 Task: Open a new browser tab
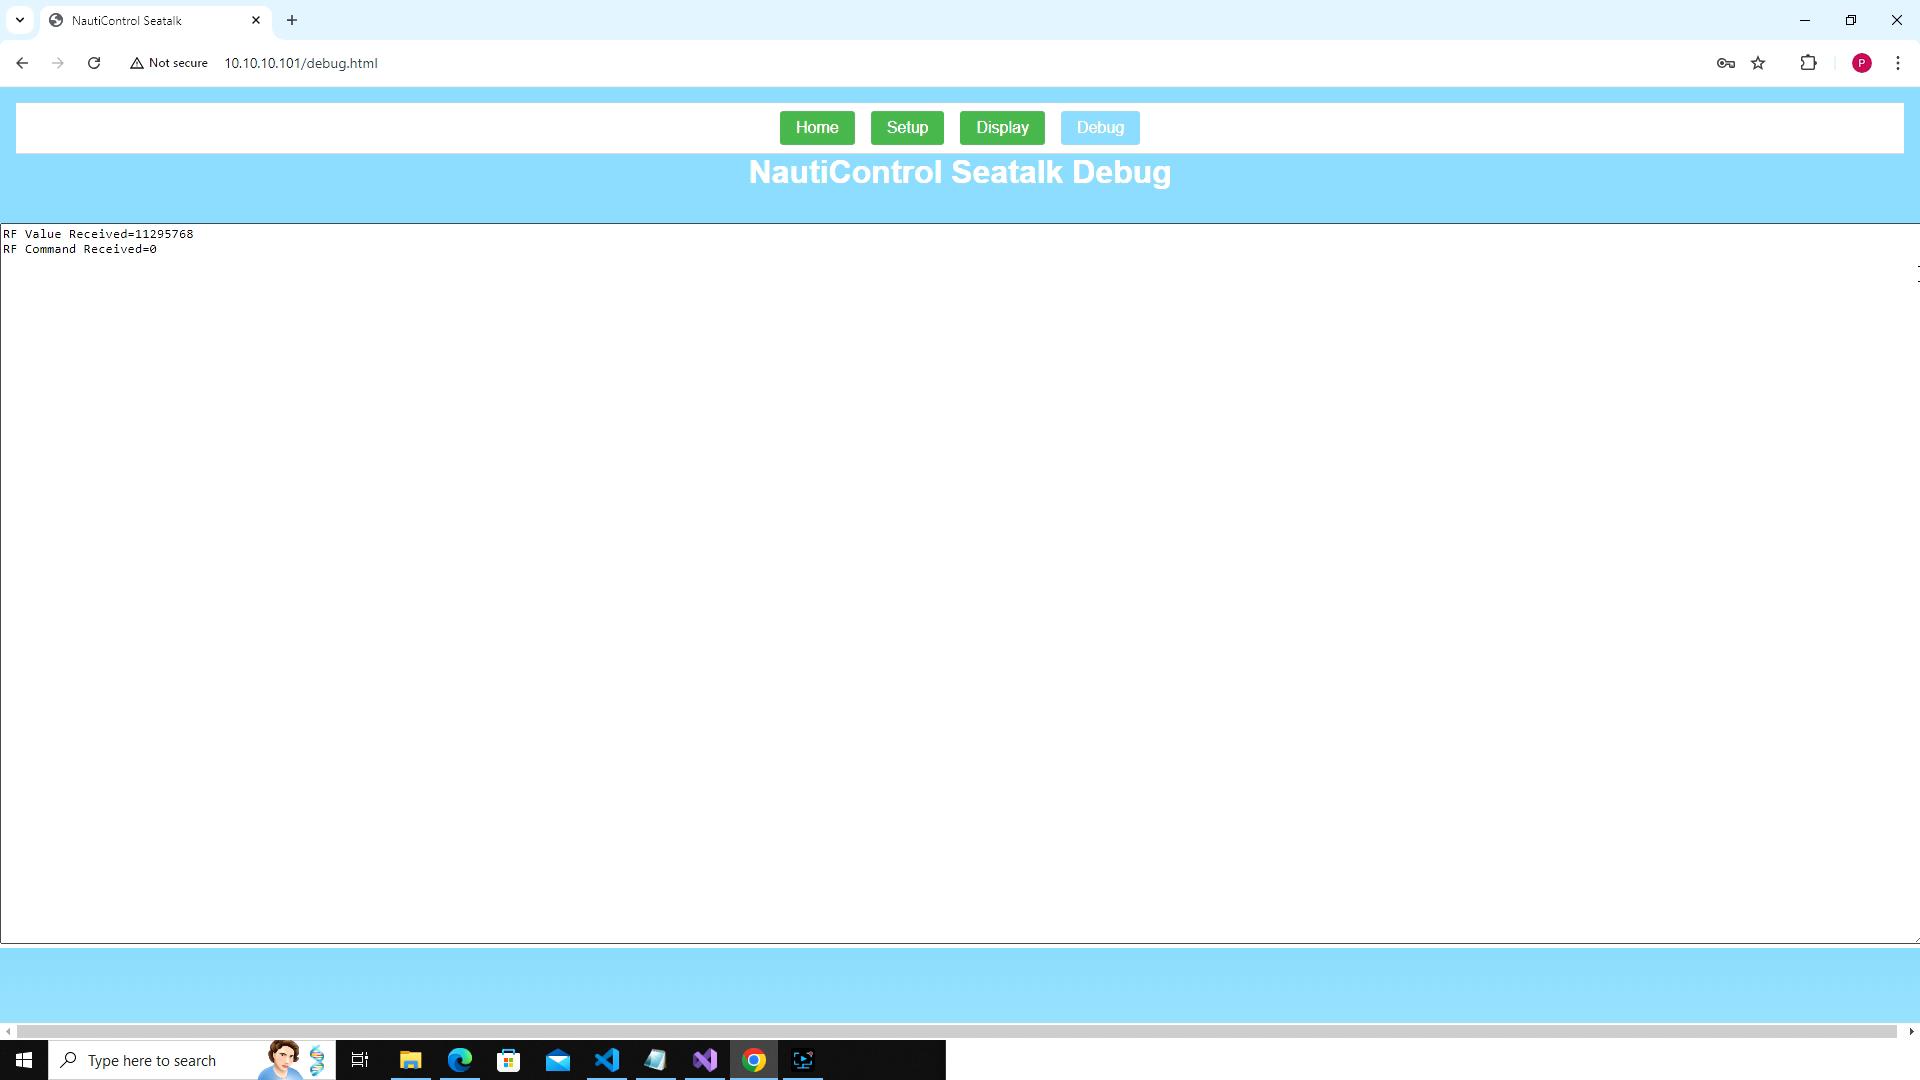pos(292,20)
